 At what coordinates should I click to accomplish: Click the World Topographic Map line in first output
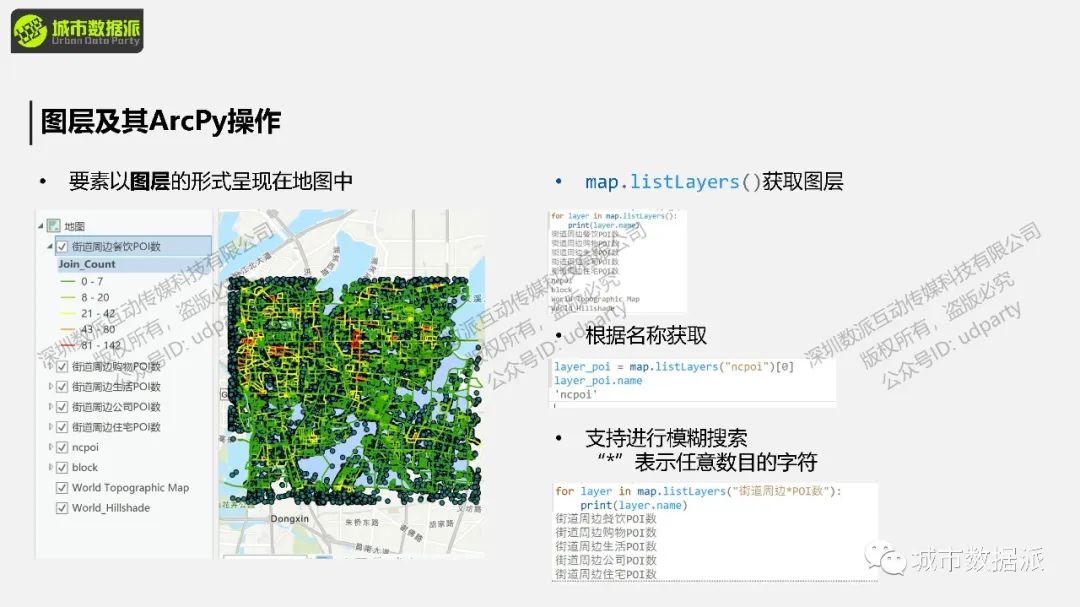click(x=595, y=299)
